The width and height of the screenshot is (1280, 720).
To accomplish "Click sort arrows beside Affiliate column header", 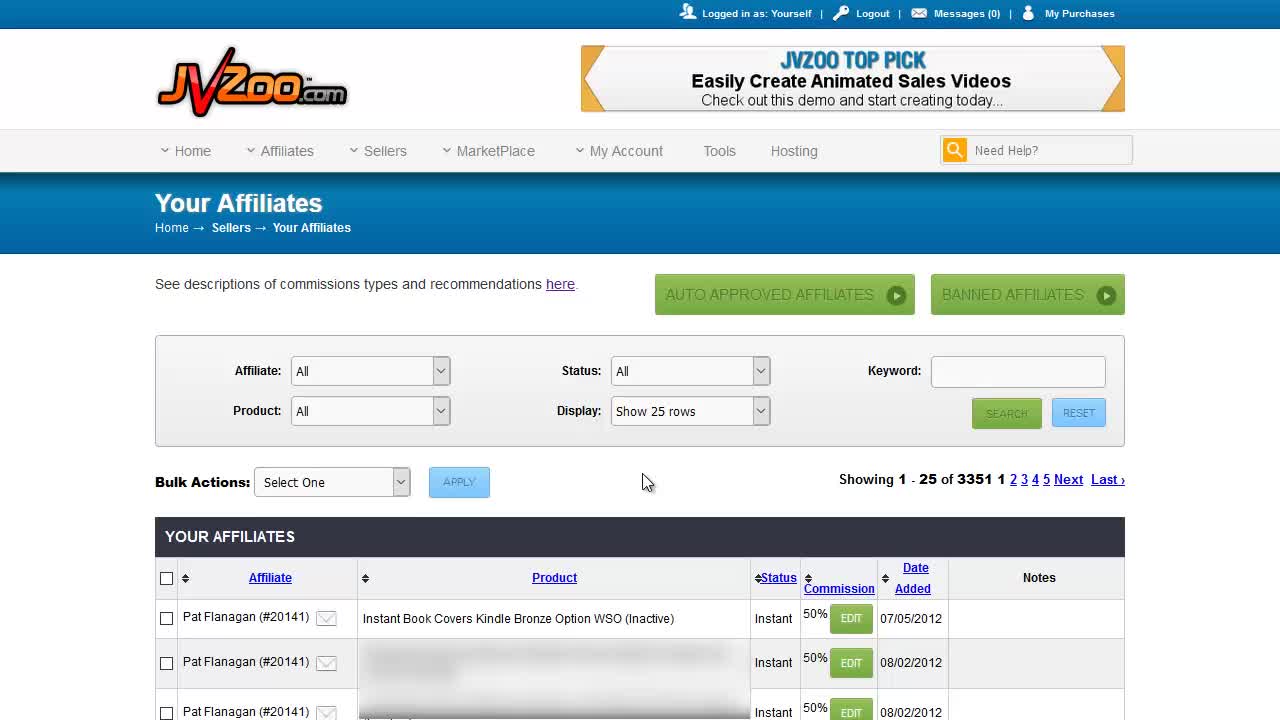I will (185, 578).
